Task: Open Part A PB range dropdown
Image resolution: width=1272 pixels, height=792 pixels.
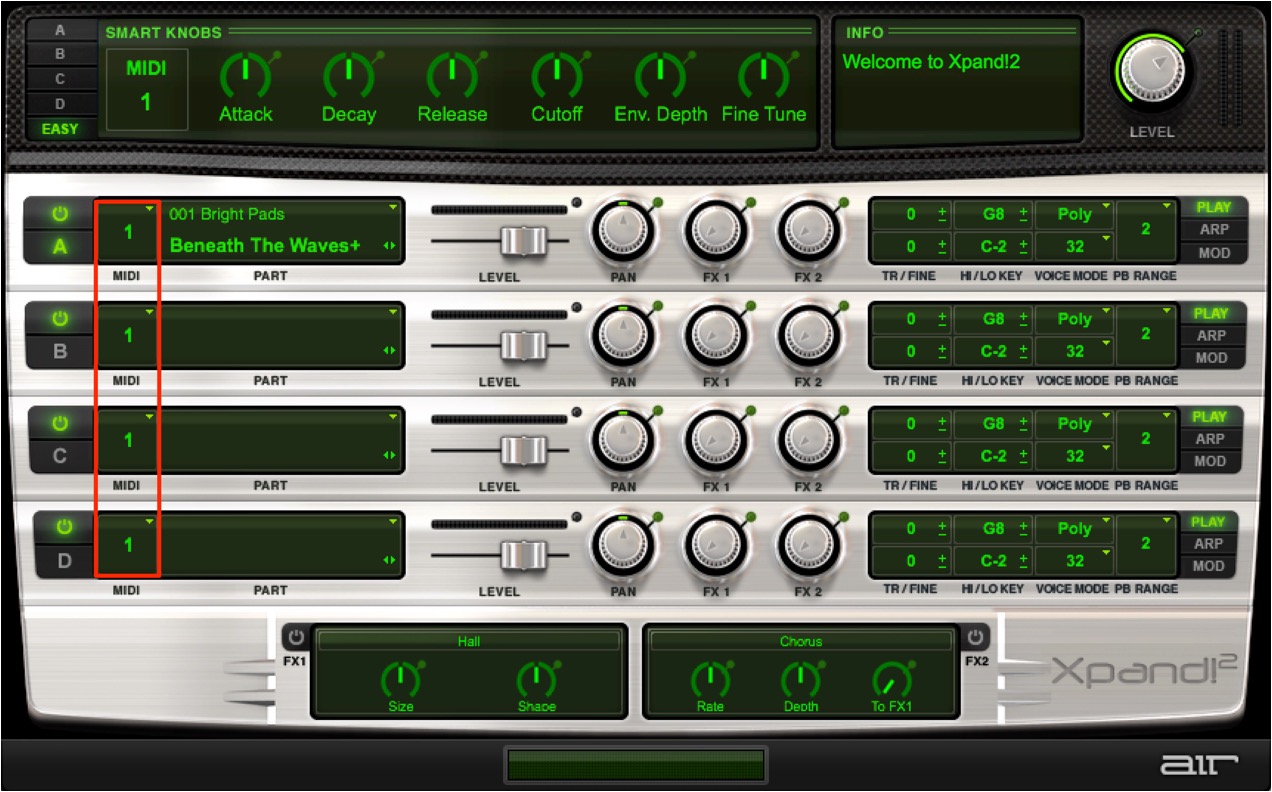Action: [1146, 230]
